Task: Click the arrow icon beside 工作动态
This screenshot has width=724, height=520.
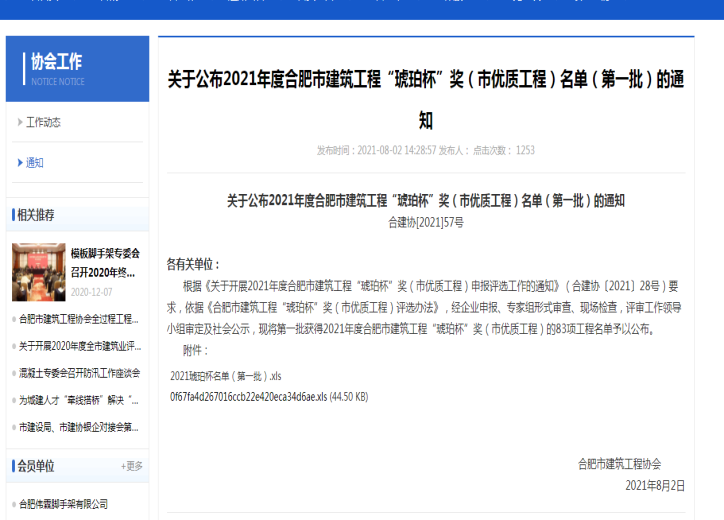Action: [x=19, y=123]
